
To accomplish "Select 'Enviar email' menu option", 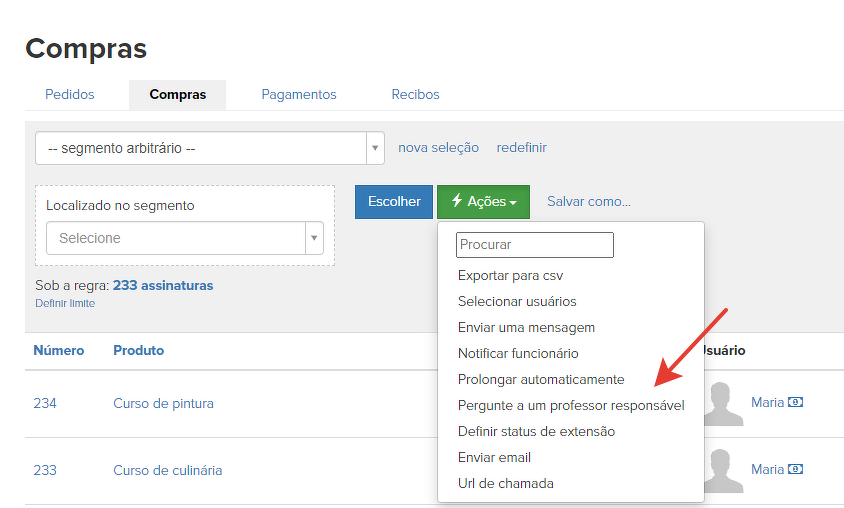I will [x=494, y=457].
